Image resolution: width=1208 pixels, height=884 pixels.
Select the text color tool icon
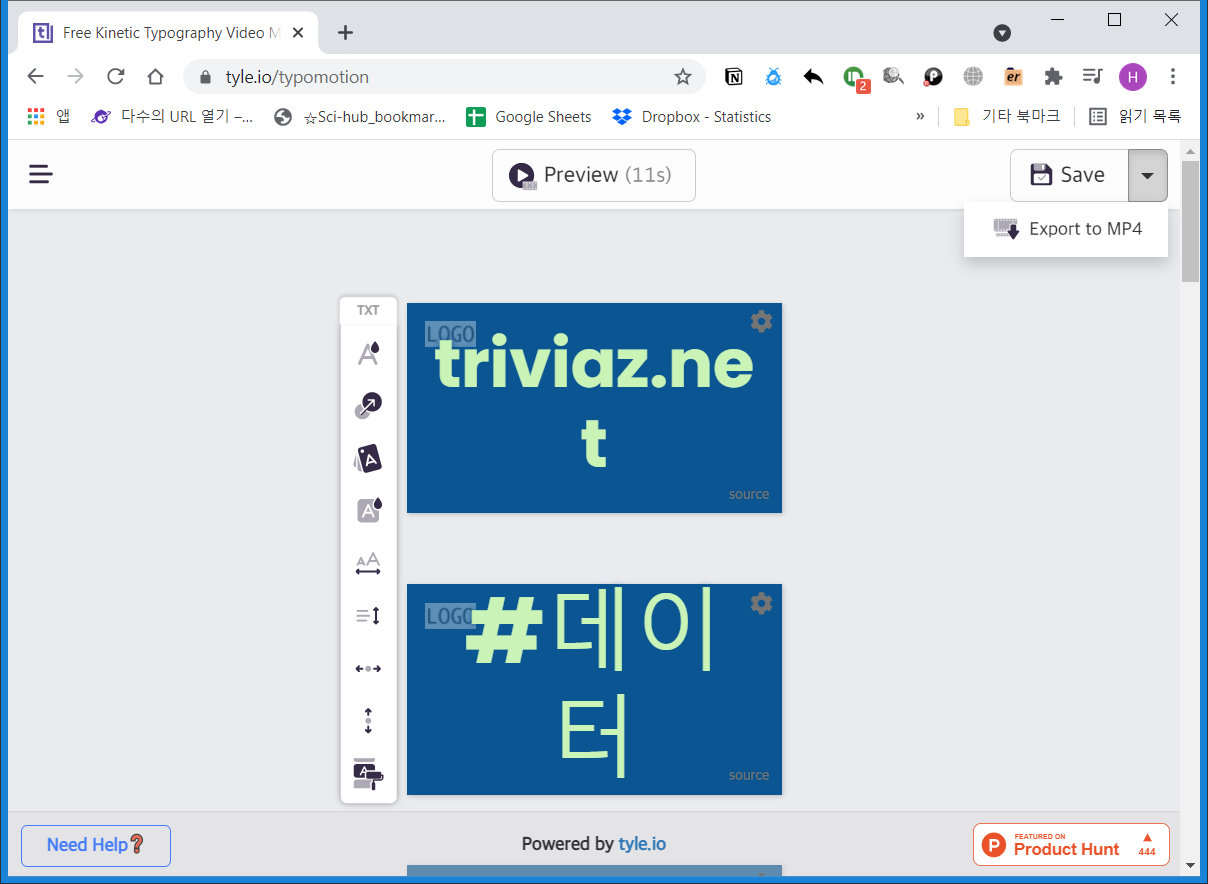click(x=368, y=353)
